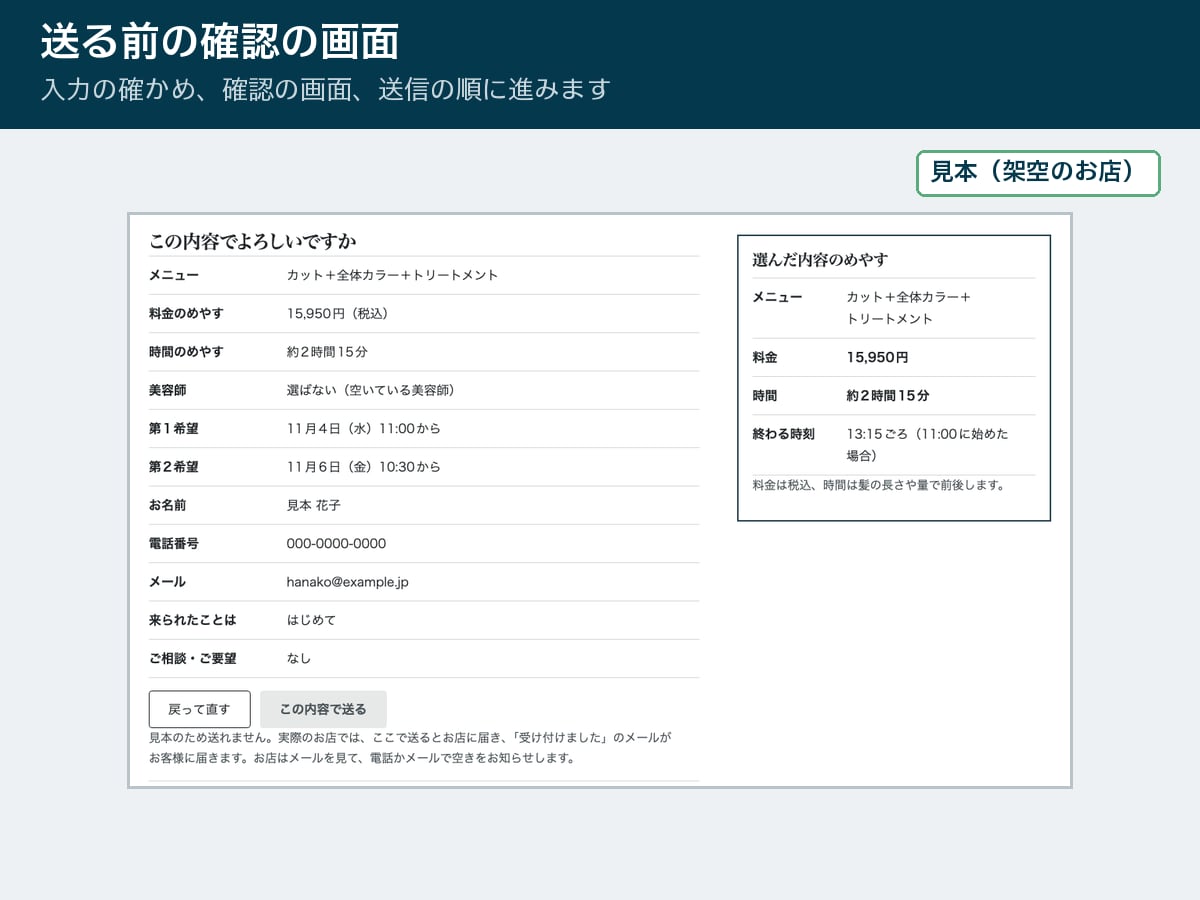1200x900 pixels.
Task: Click the menu value カット＋全体カラー＋トリートメント in main table
Action: [393, 275]
